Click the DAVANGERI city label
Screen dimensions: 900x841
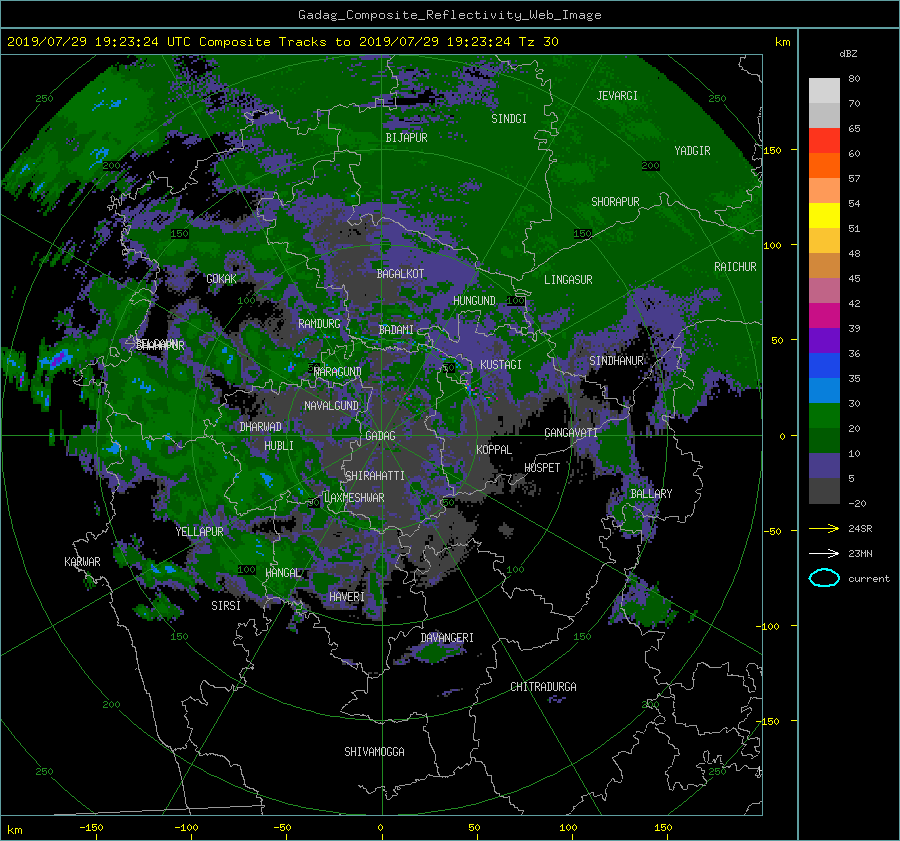(447, 638)
